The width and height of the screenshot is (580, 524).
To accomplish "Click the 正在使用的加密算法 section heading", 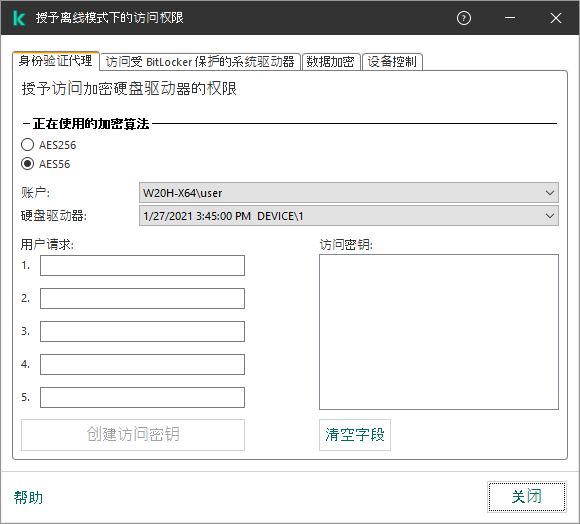I will tap(91, 124).
